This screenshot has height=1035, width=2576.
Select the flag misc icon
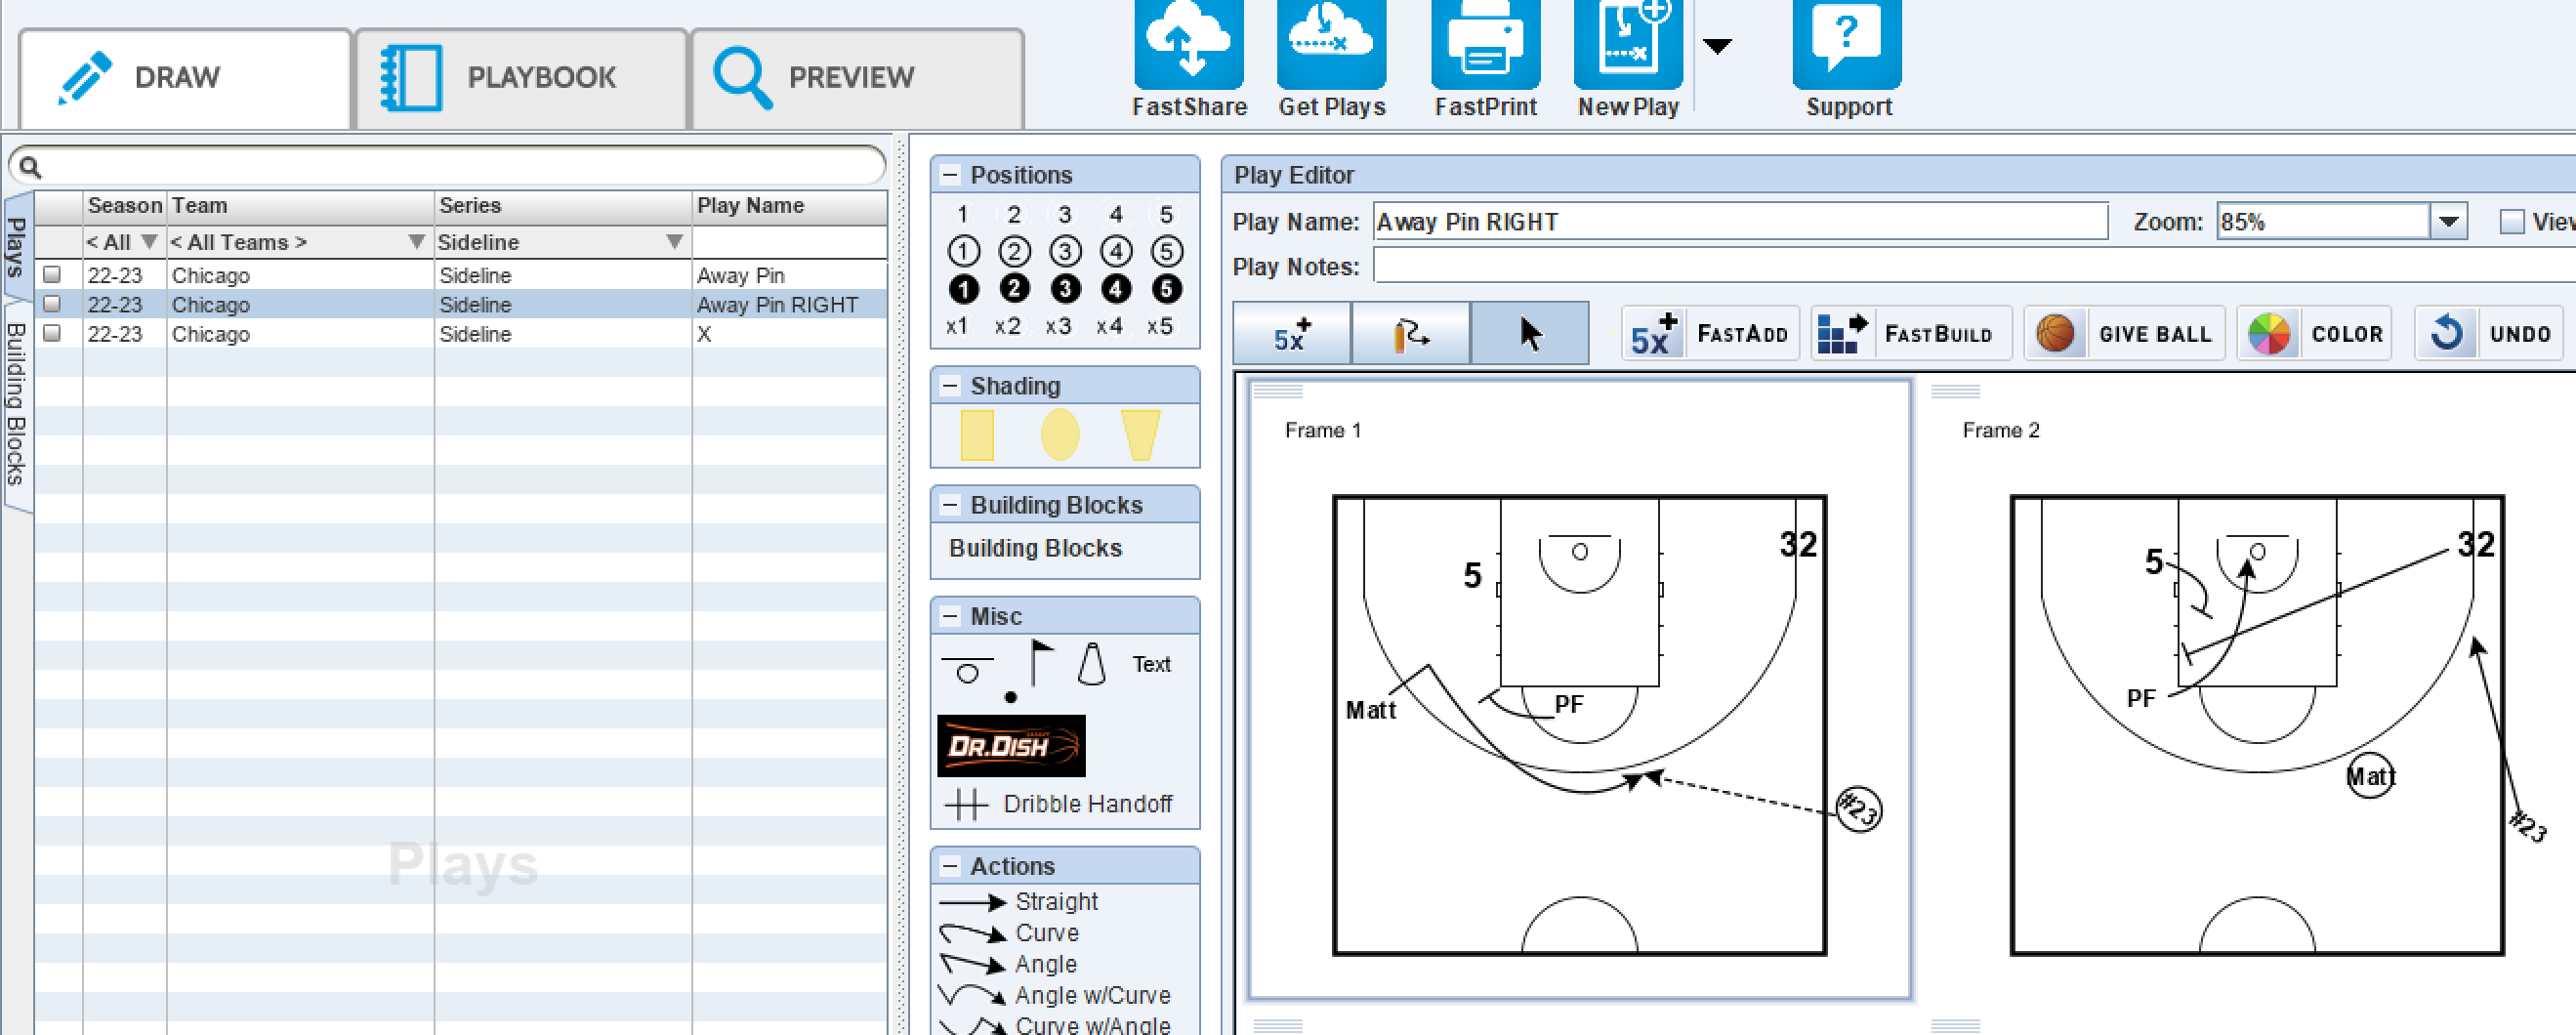point(1041,662)
